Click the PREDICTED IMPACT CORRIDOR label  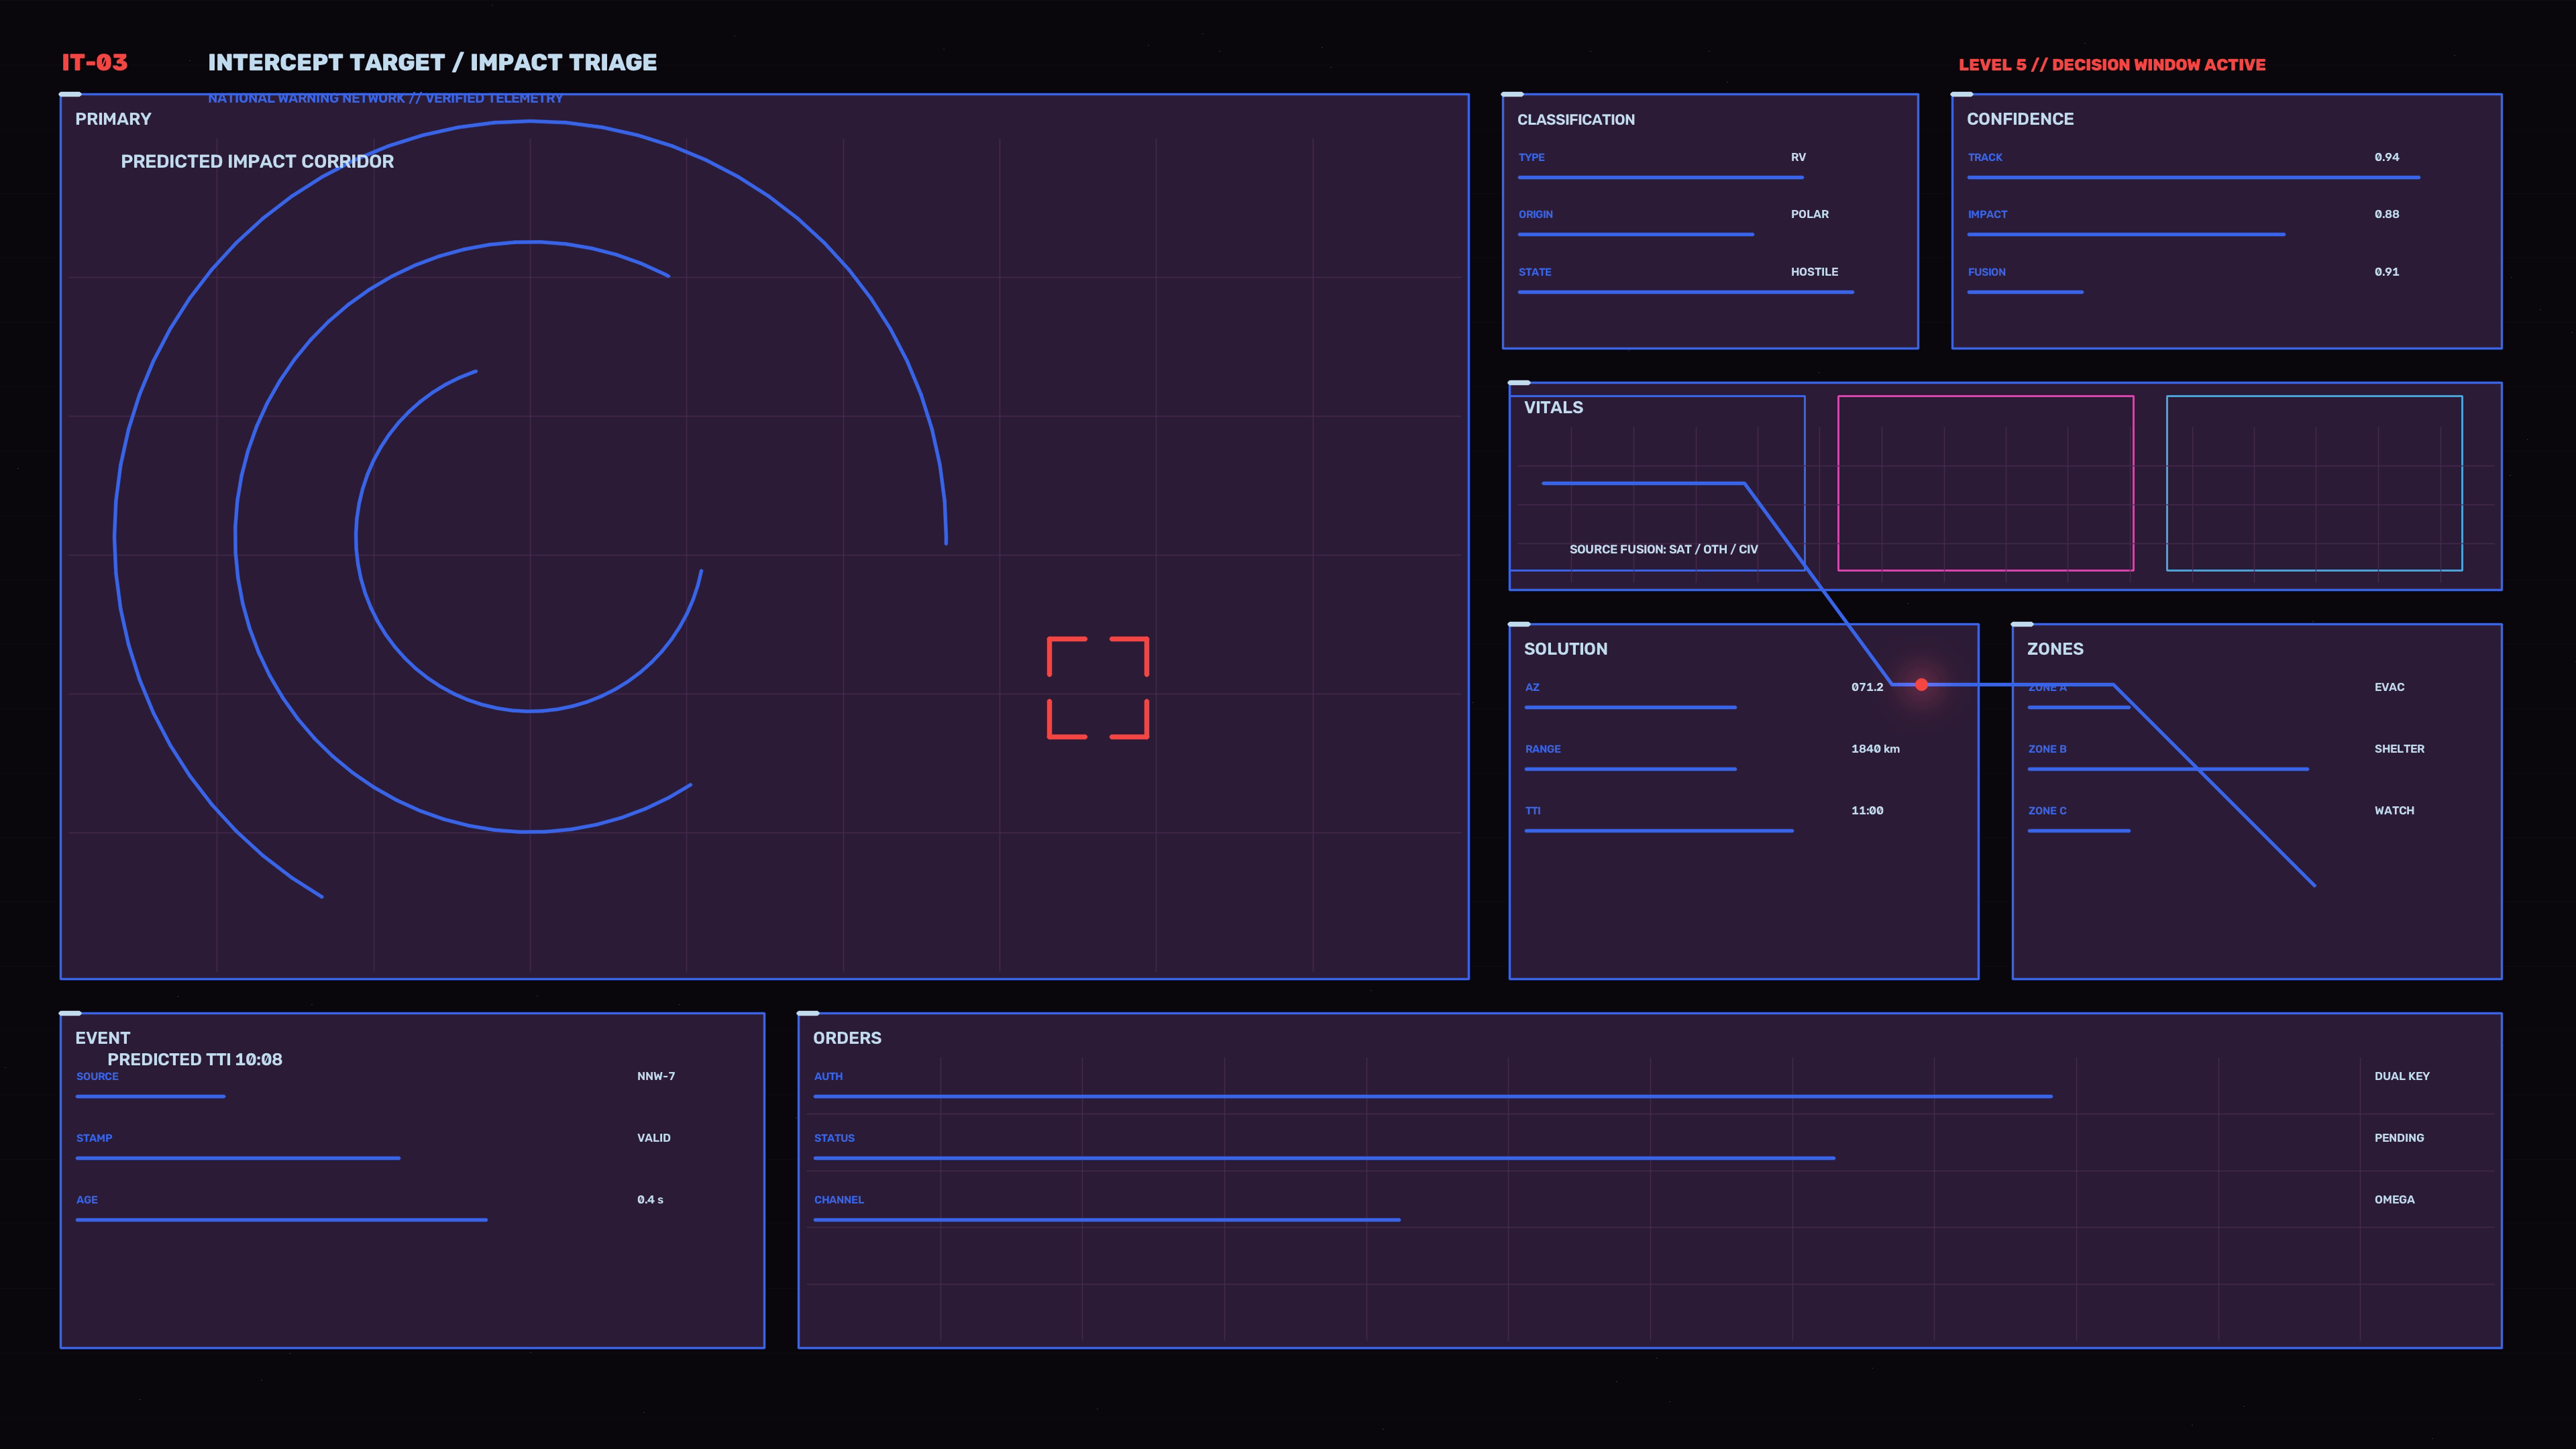257,161
